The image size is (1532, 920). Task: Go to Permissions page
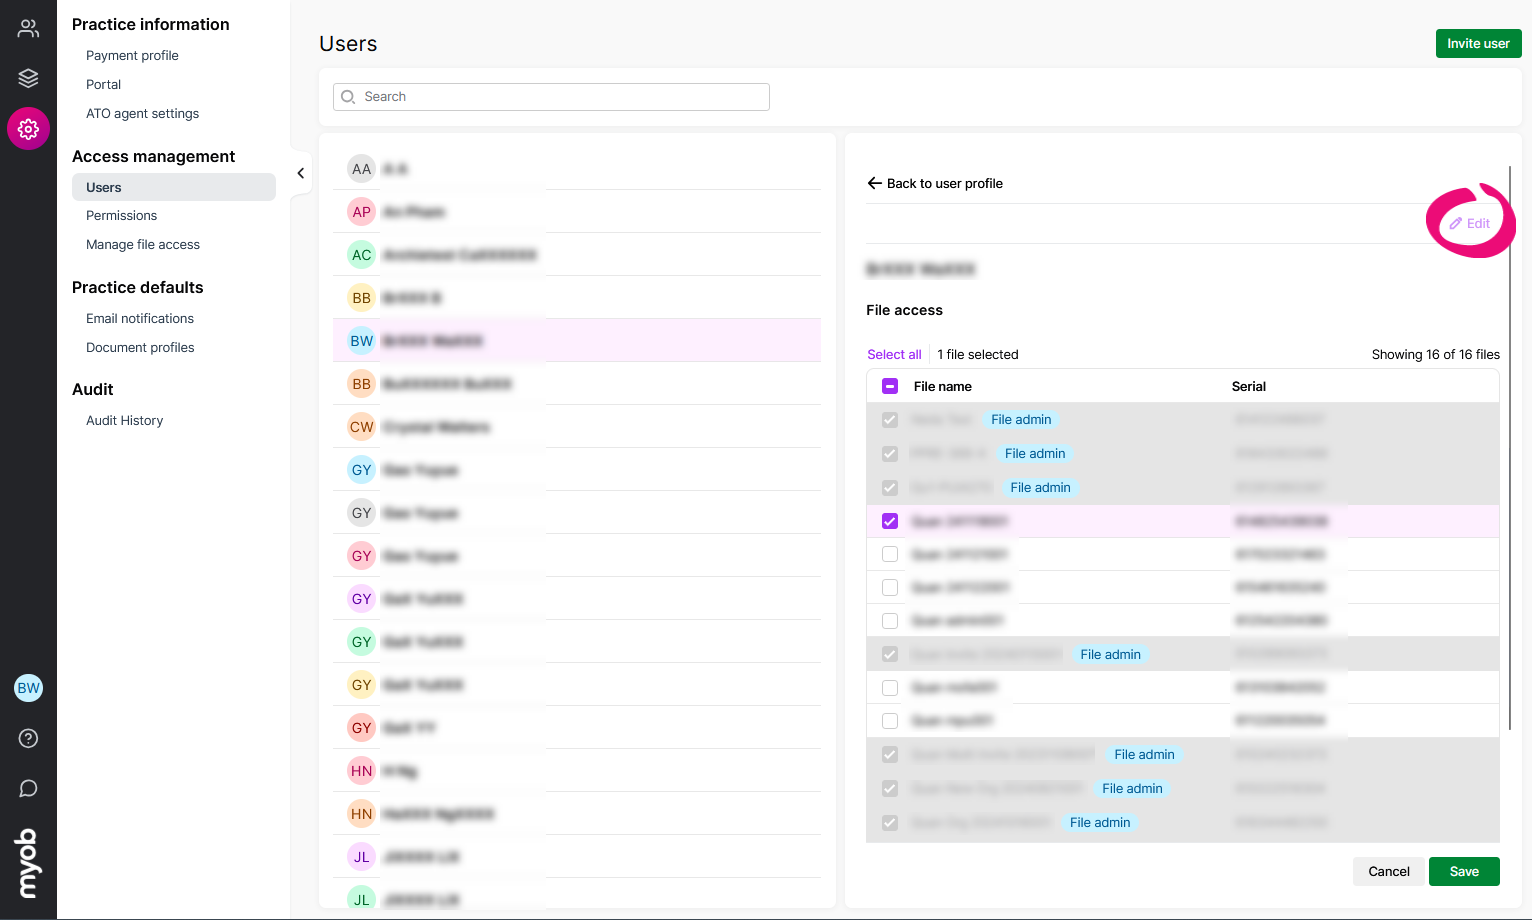121,216
